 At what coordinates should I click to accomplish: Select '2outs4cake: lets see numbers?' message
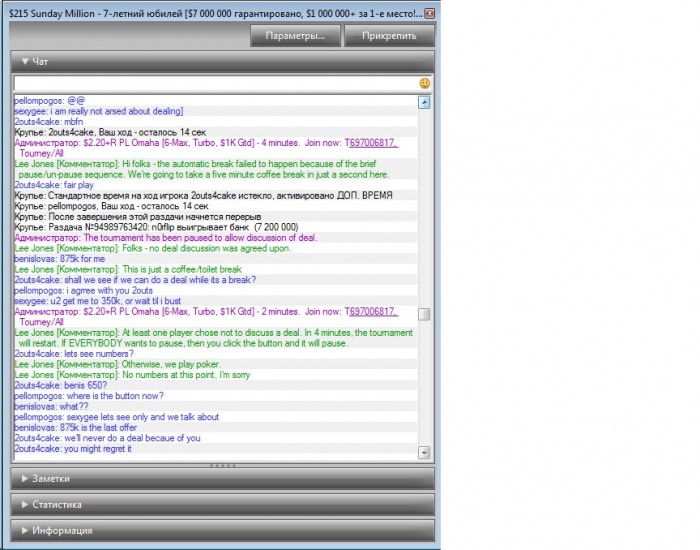pos(74,354)
